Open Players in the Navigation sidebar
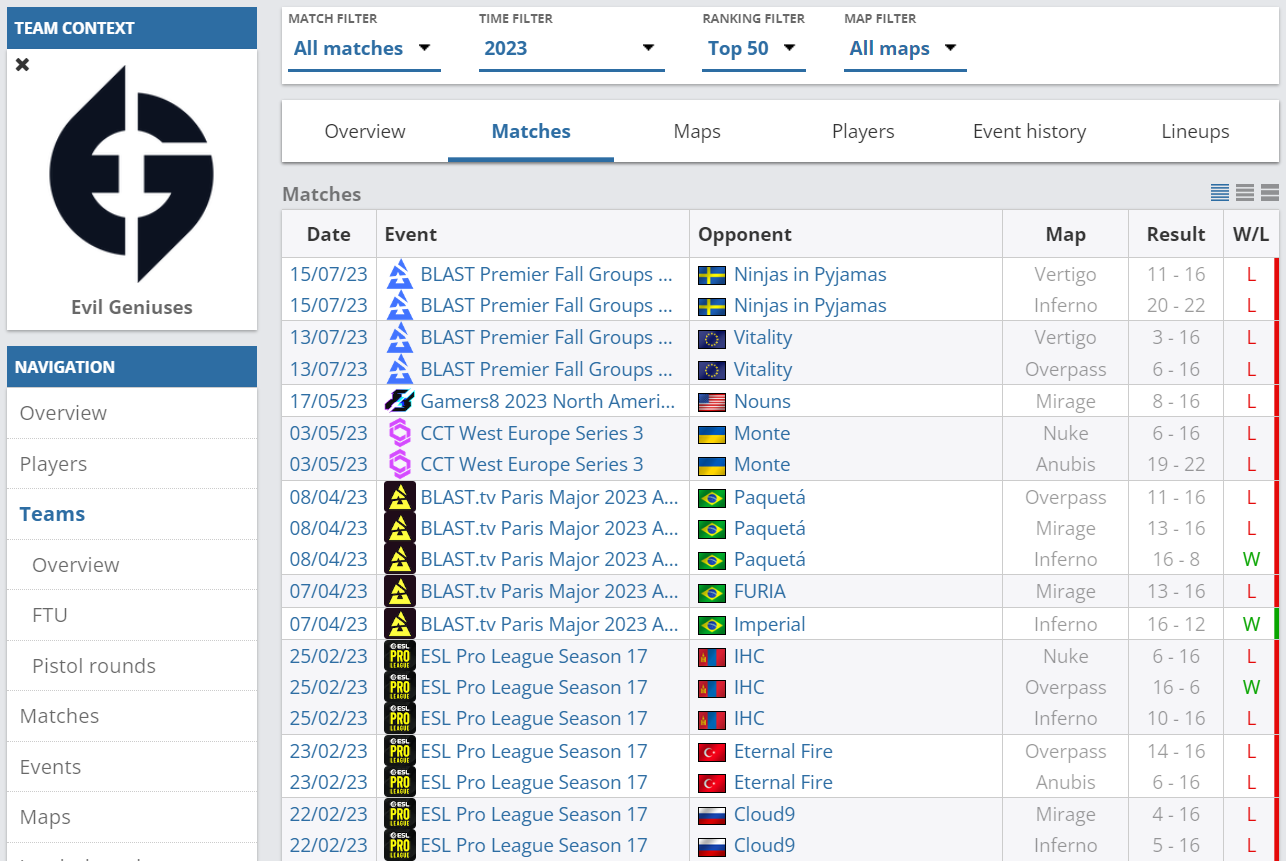This screenshot has height=861, width=1286. point(132,464)
